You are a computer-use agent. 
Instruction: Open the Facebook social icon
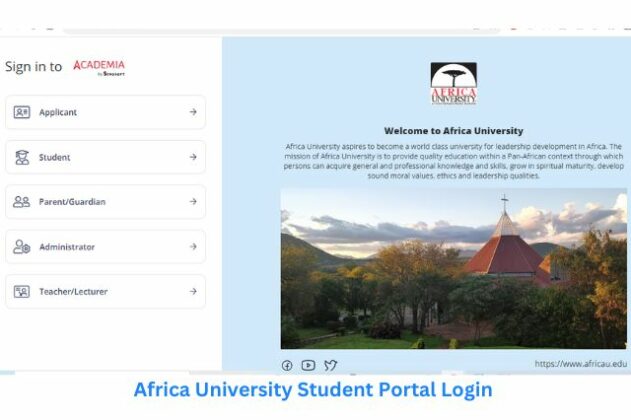[287, 365]
